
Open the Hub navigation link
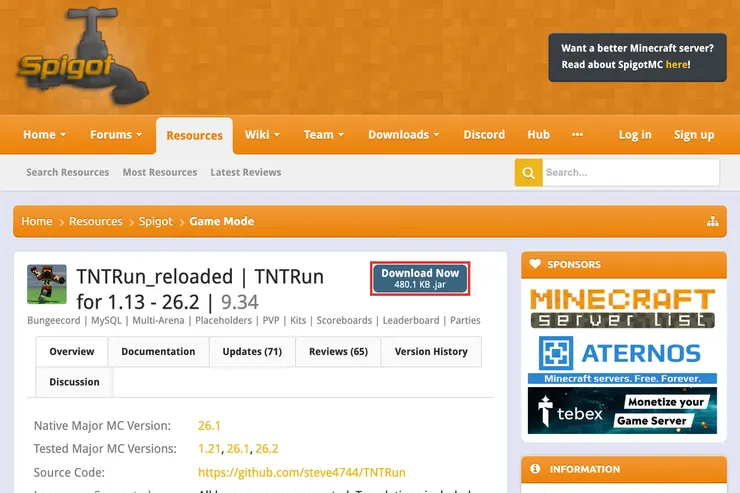click(538, 135)
